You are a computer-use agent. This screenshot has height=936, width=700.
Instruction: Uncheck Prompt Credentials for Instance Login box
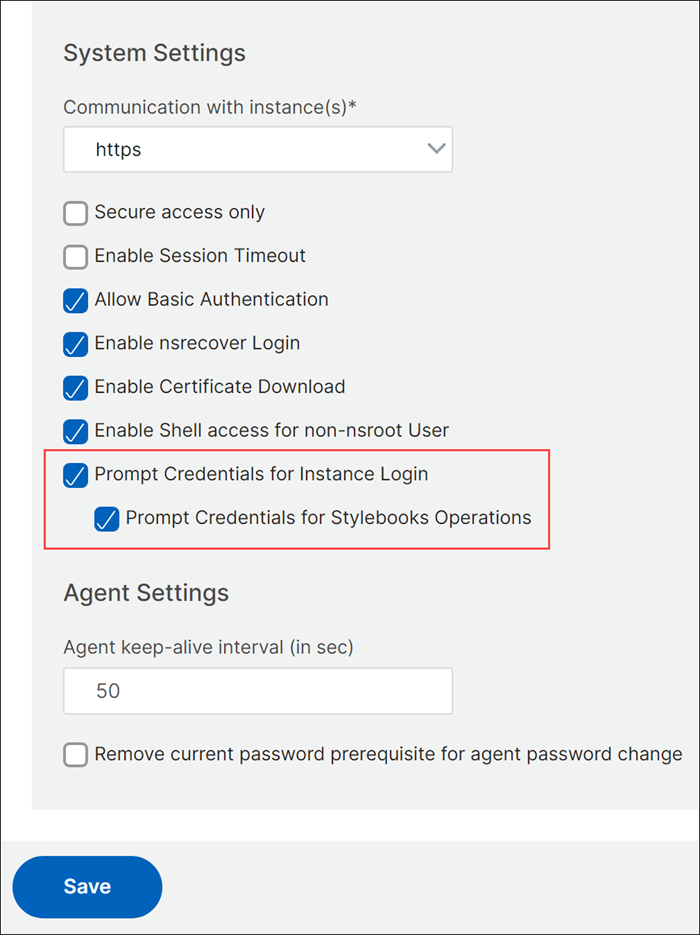click(76, 475)
